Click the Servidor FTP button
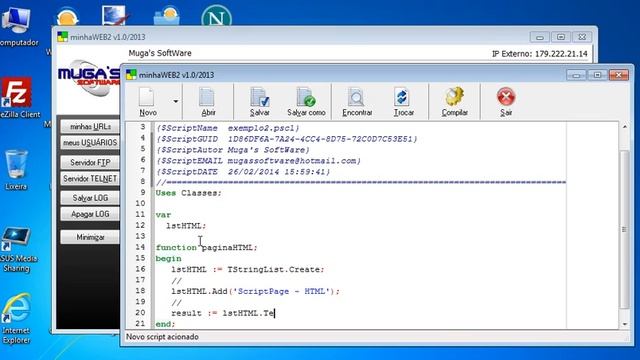Image resolution: width=640 pixels, height=360 pixels. pos(90,162)
